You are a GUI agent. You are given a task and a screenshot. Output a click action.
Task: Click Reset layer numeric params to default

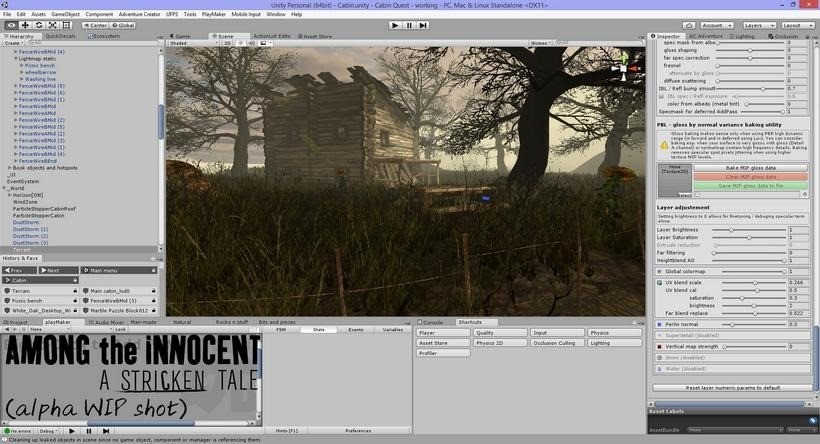tap(733, 388)
